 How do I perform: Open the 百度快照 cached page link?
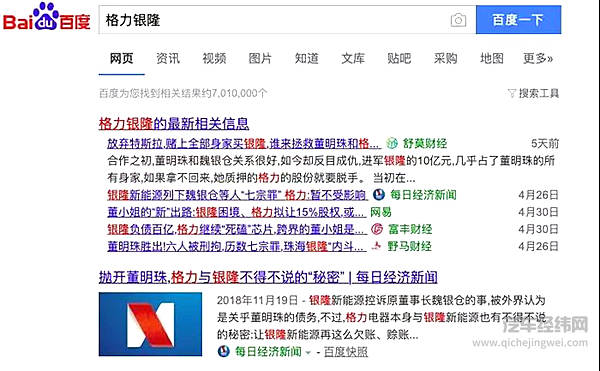pos(346,351)
